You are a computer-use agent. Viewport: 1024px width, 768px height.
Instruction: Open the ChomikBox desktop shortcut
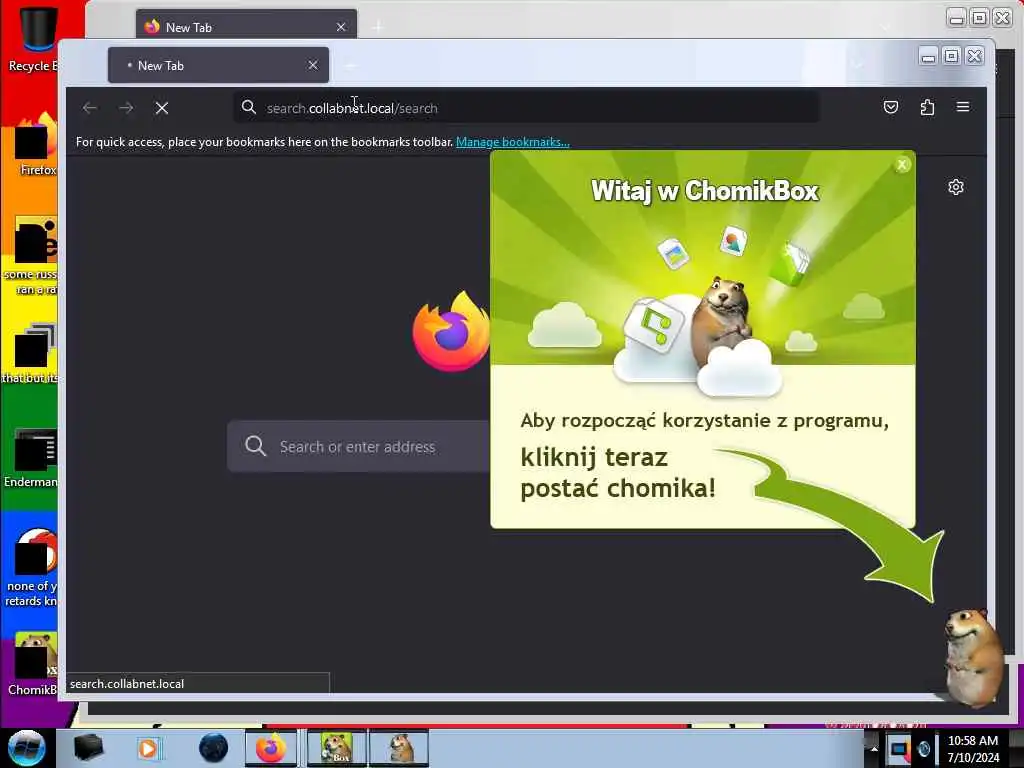tap(34, 663)
